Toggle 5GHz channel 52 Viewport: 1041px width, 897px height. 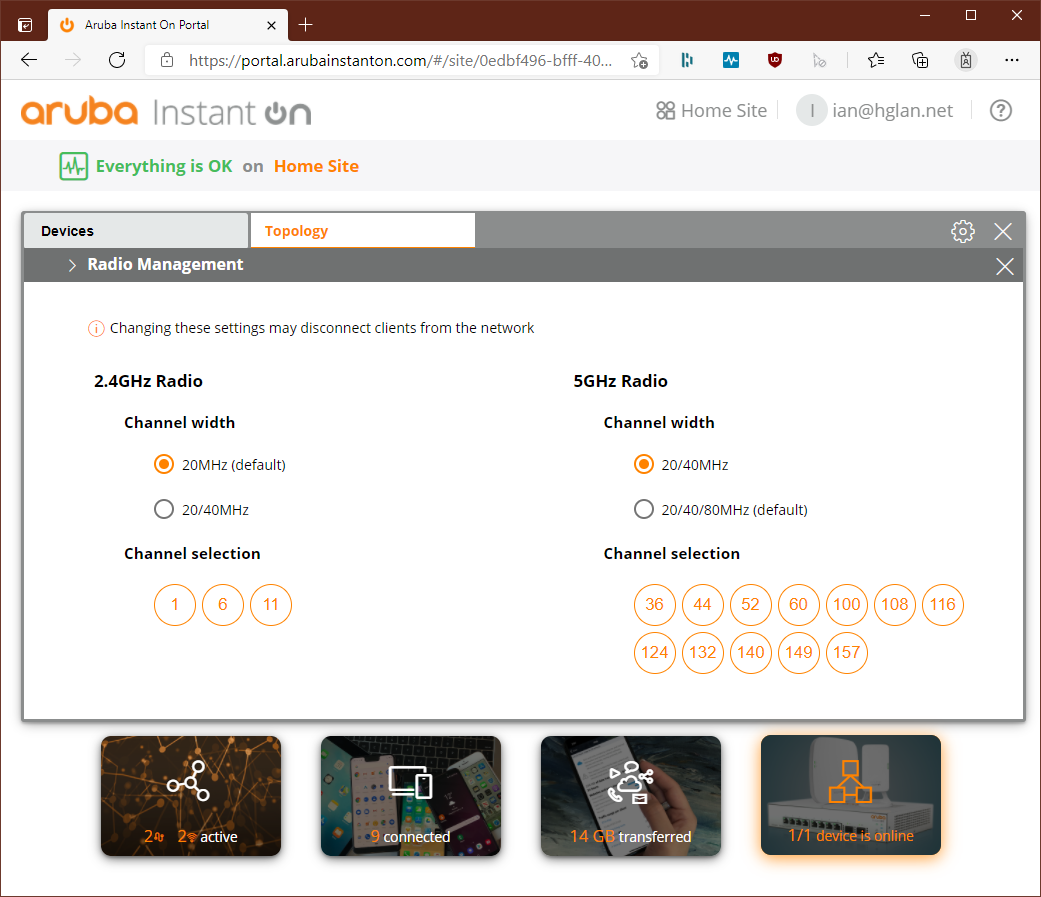[750, 604]
